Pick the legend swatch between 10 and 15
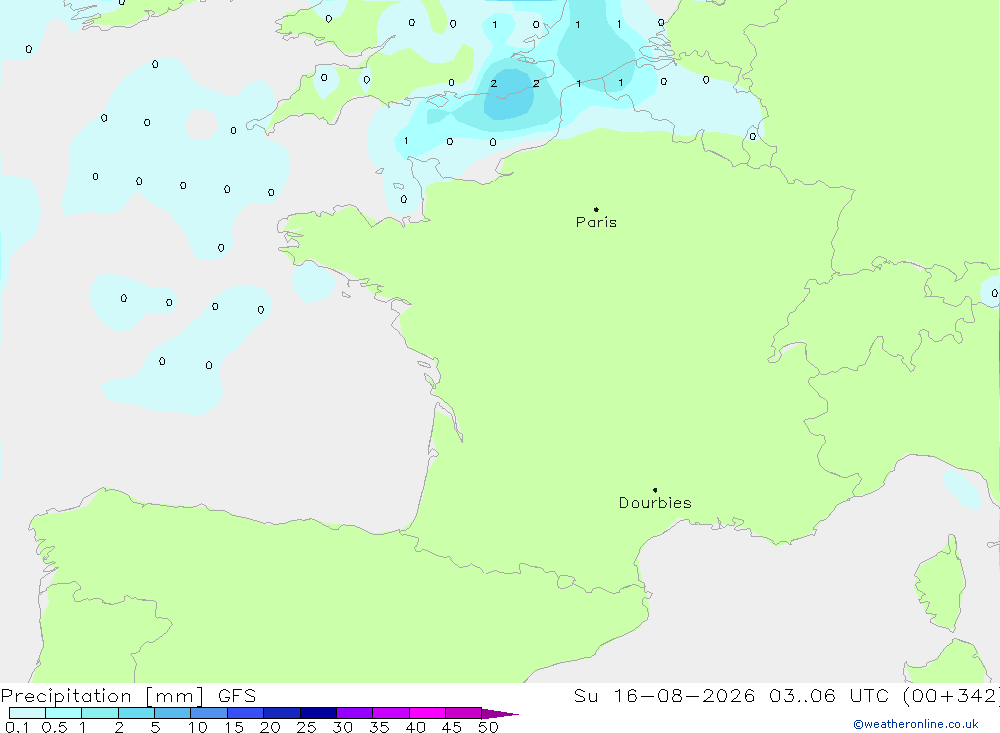Image resolution: width=1000 pixels, height=733 pixels. (209, 713)
